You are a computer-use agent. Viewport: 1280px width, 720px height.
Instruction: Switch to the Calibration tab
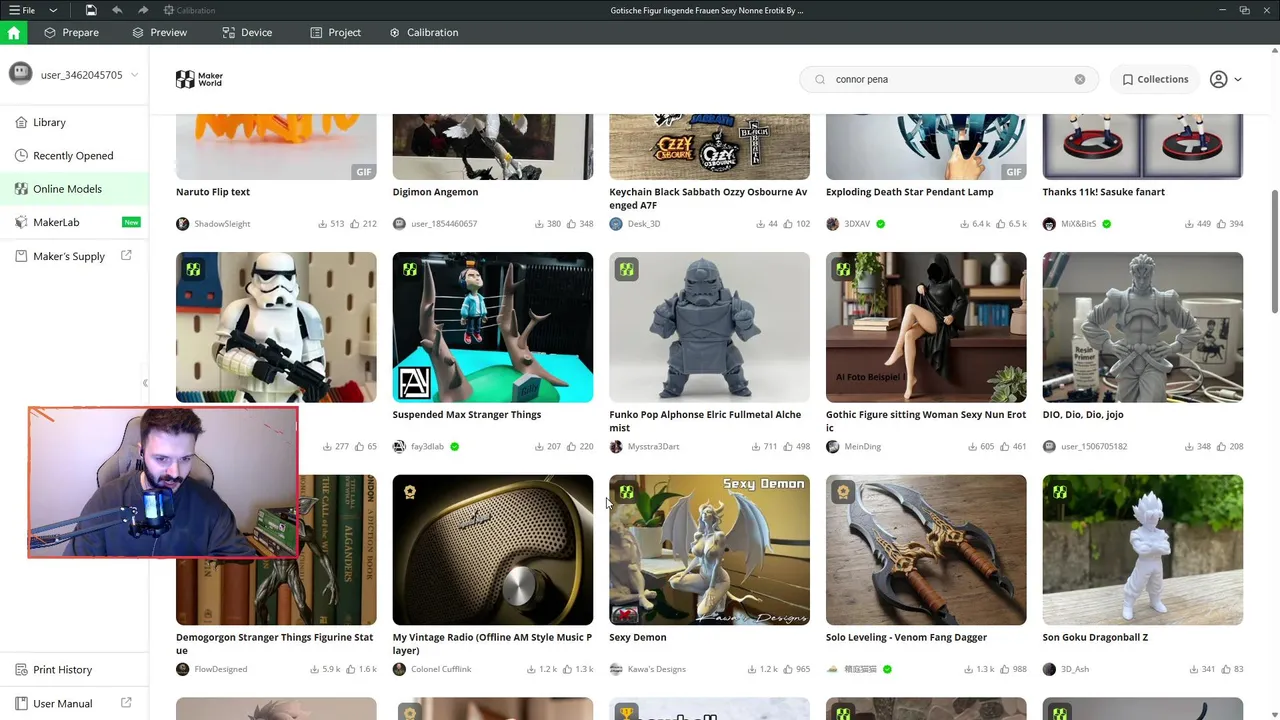424,33
